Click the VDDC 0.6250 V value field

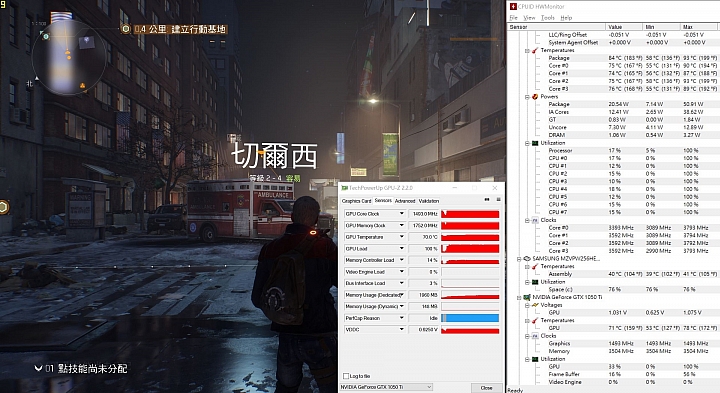[x=423, y=330]
